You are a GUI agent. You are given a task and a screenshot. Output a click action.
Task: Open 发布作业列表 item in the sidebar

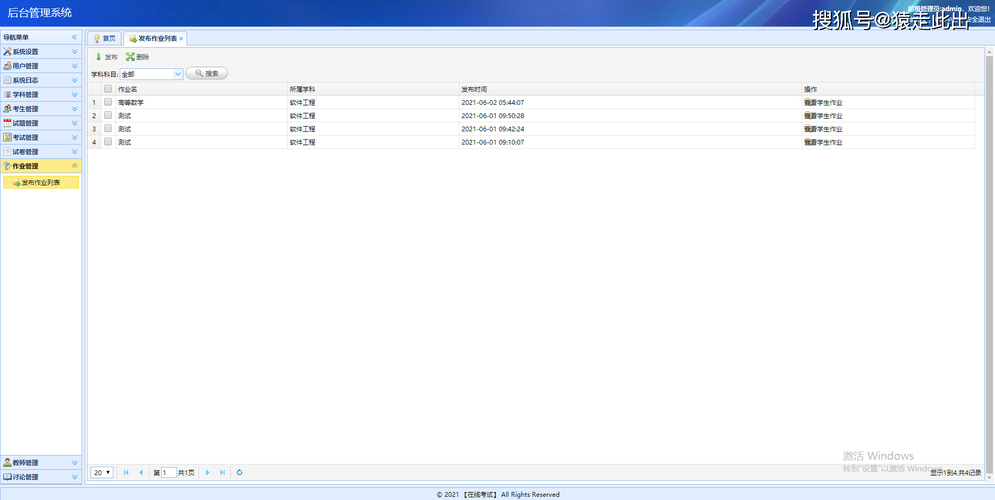[41, 183]
